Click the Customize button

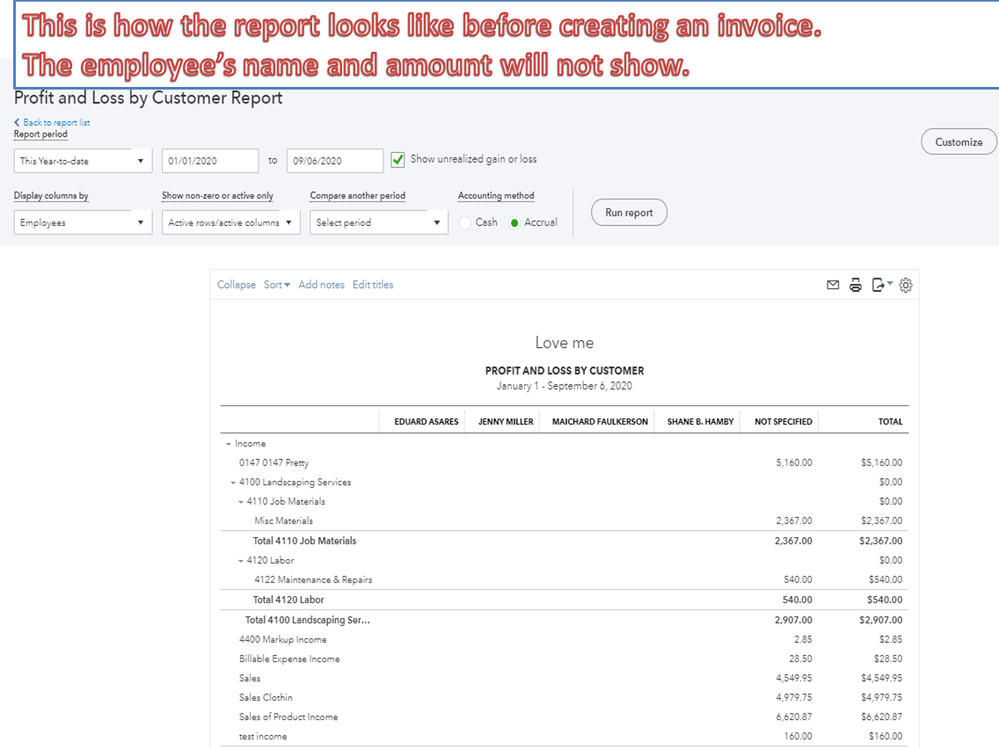[x=958, y=142]
